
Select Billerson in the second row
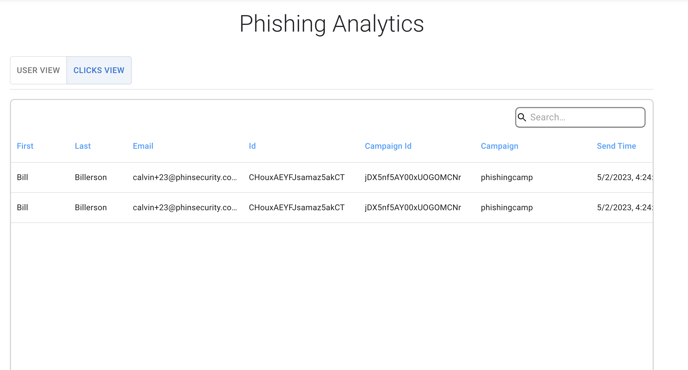tap(91, 208)
